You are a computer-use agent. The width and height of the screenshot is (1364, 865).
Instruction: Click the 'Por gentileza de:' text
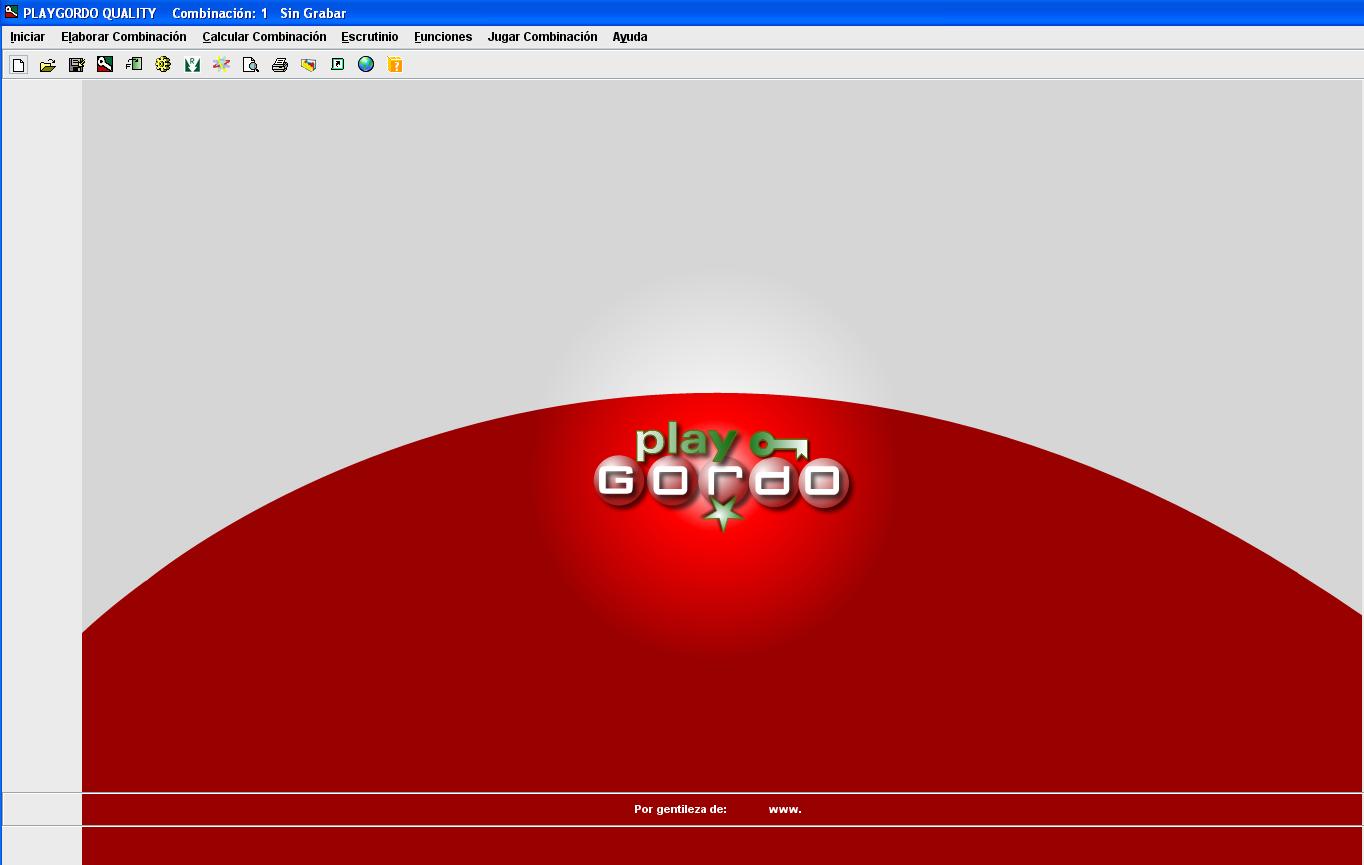click(x=680, y=809)
